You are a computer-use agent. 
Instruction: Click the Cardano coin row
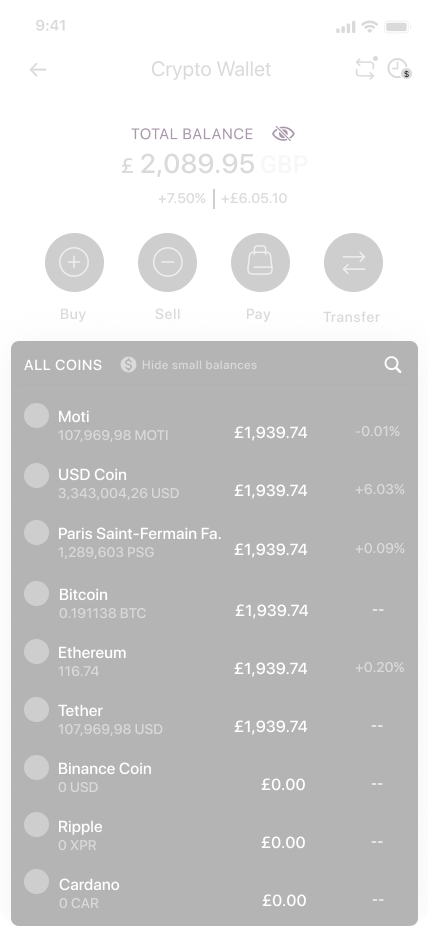[x=214, y=893]
